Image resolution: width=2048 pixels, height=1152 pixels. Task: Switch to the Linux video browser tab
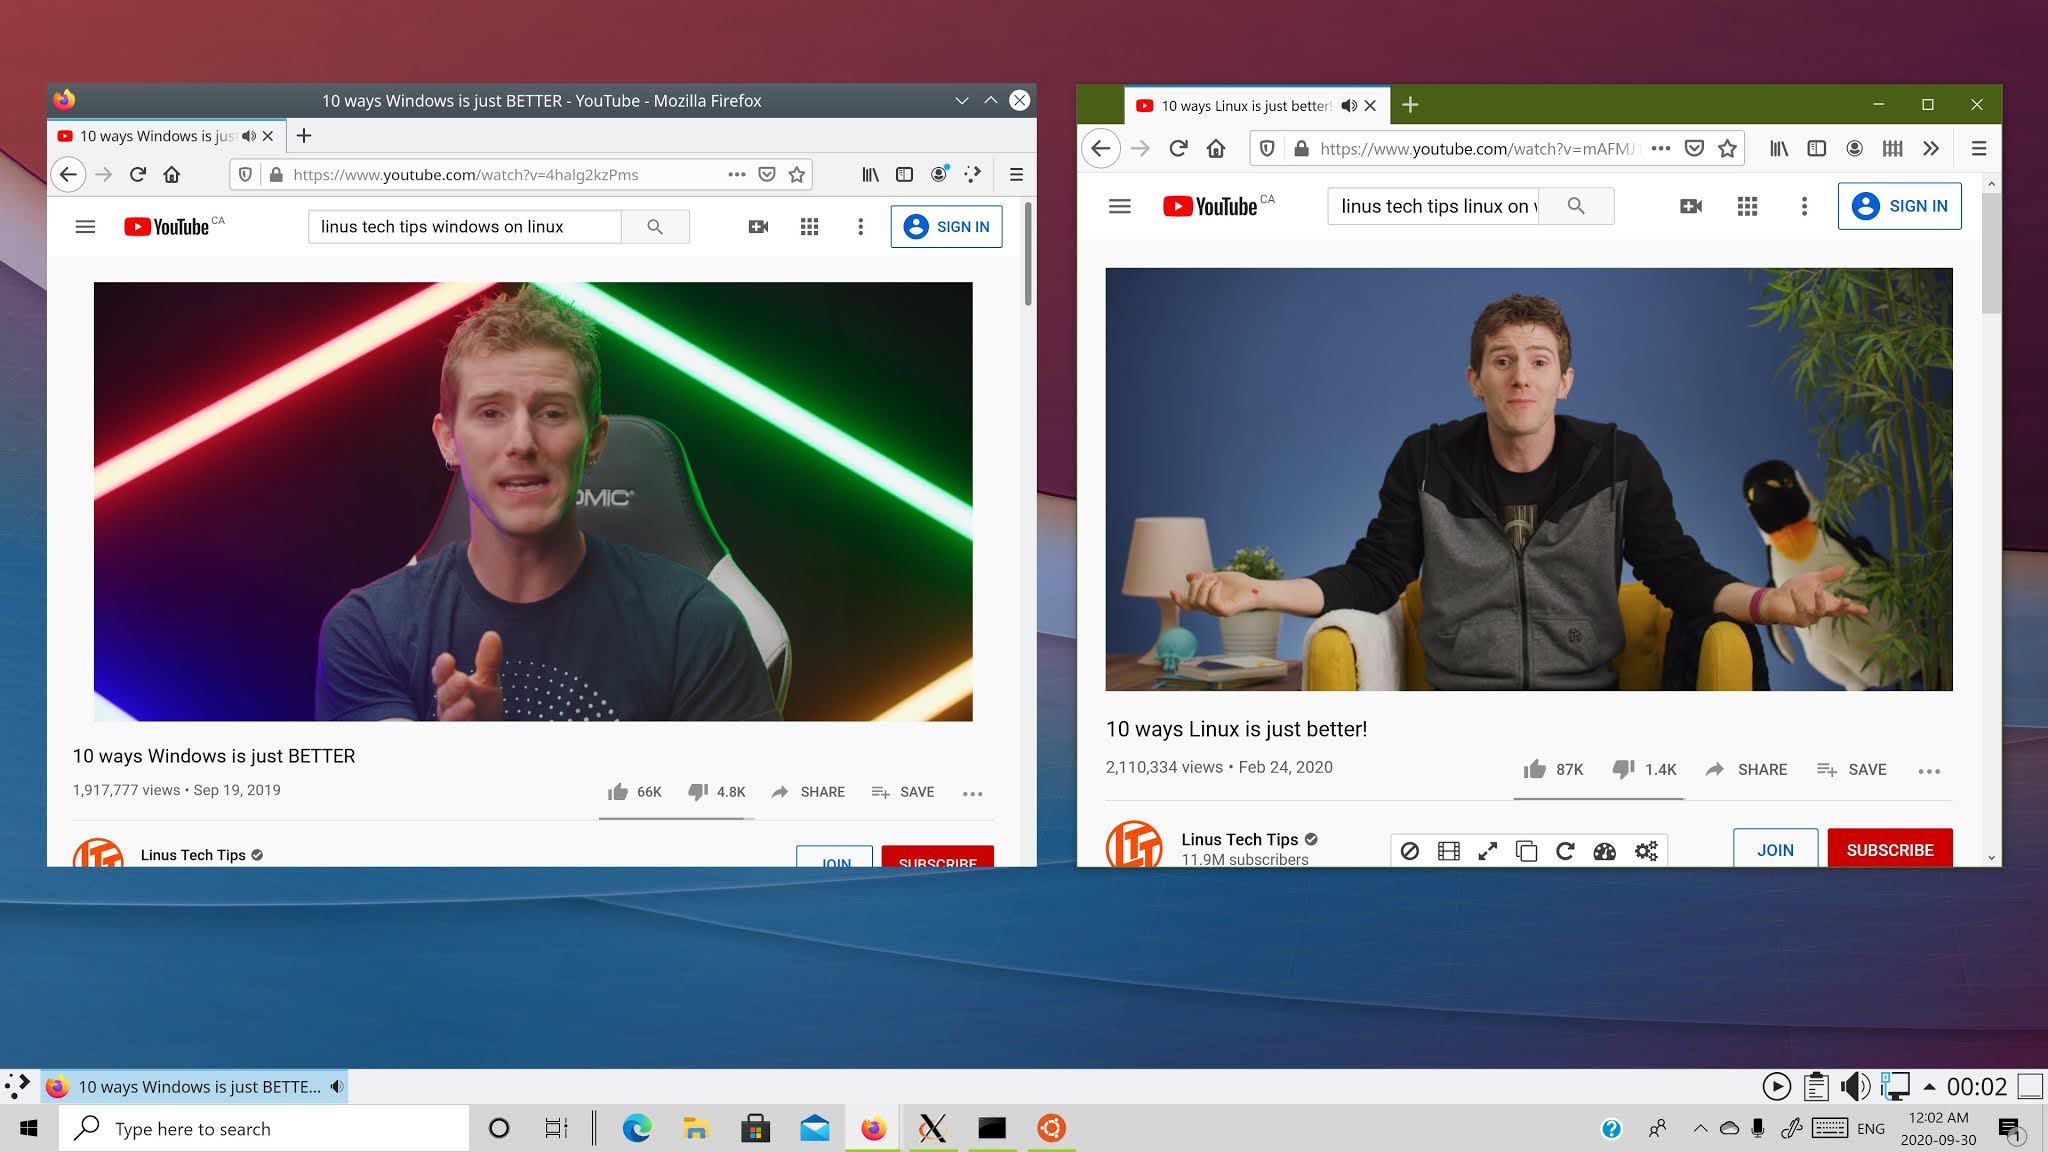click(1245, 104)
